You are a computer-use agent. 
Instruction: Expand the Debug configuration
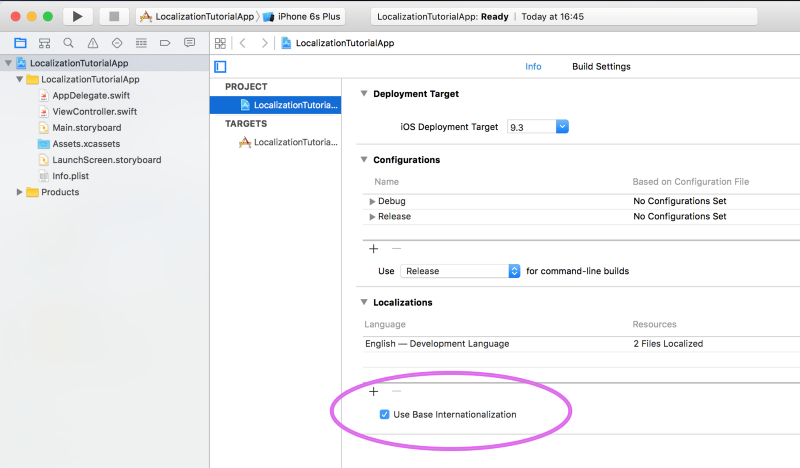[372, 202]
